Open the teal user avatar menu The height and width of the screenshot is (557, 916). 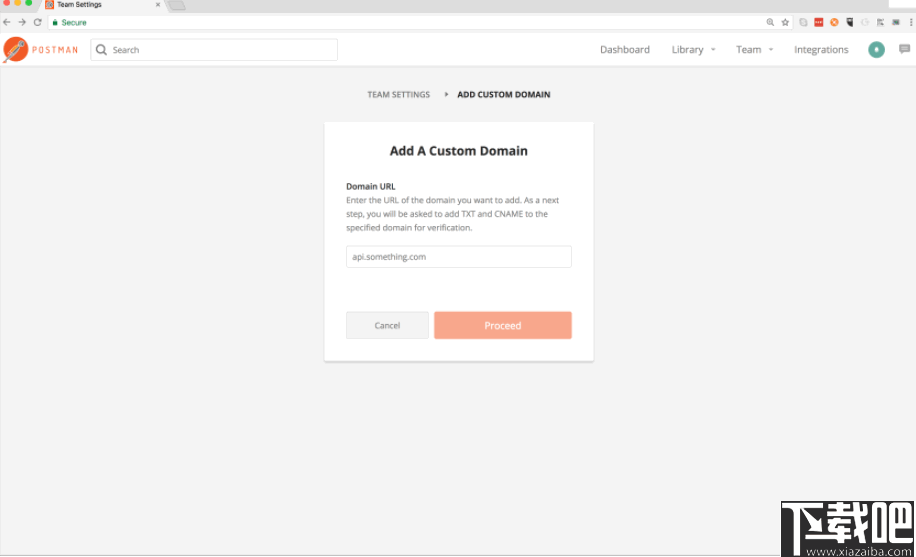pos(877,49)
